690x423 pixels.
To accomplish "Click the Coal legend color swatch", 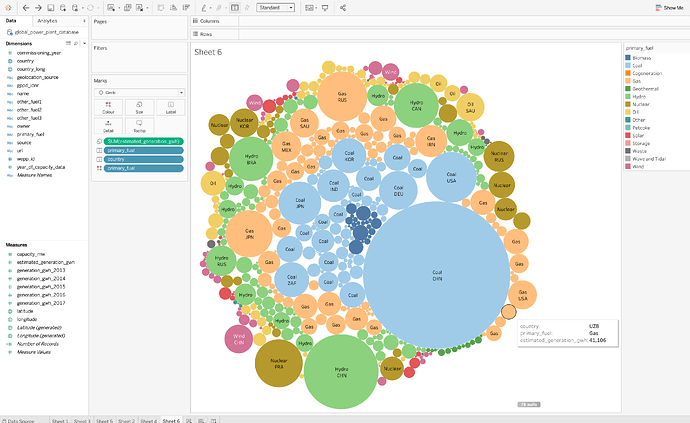I will [x=628, y=66].
